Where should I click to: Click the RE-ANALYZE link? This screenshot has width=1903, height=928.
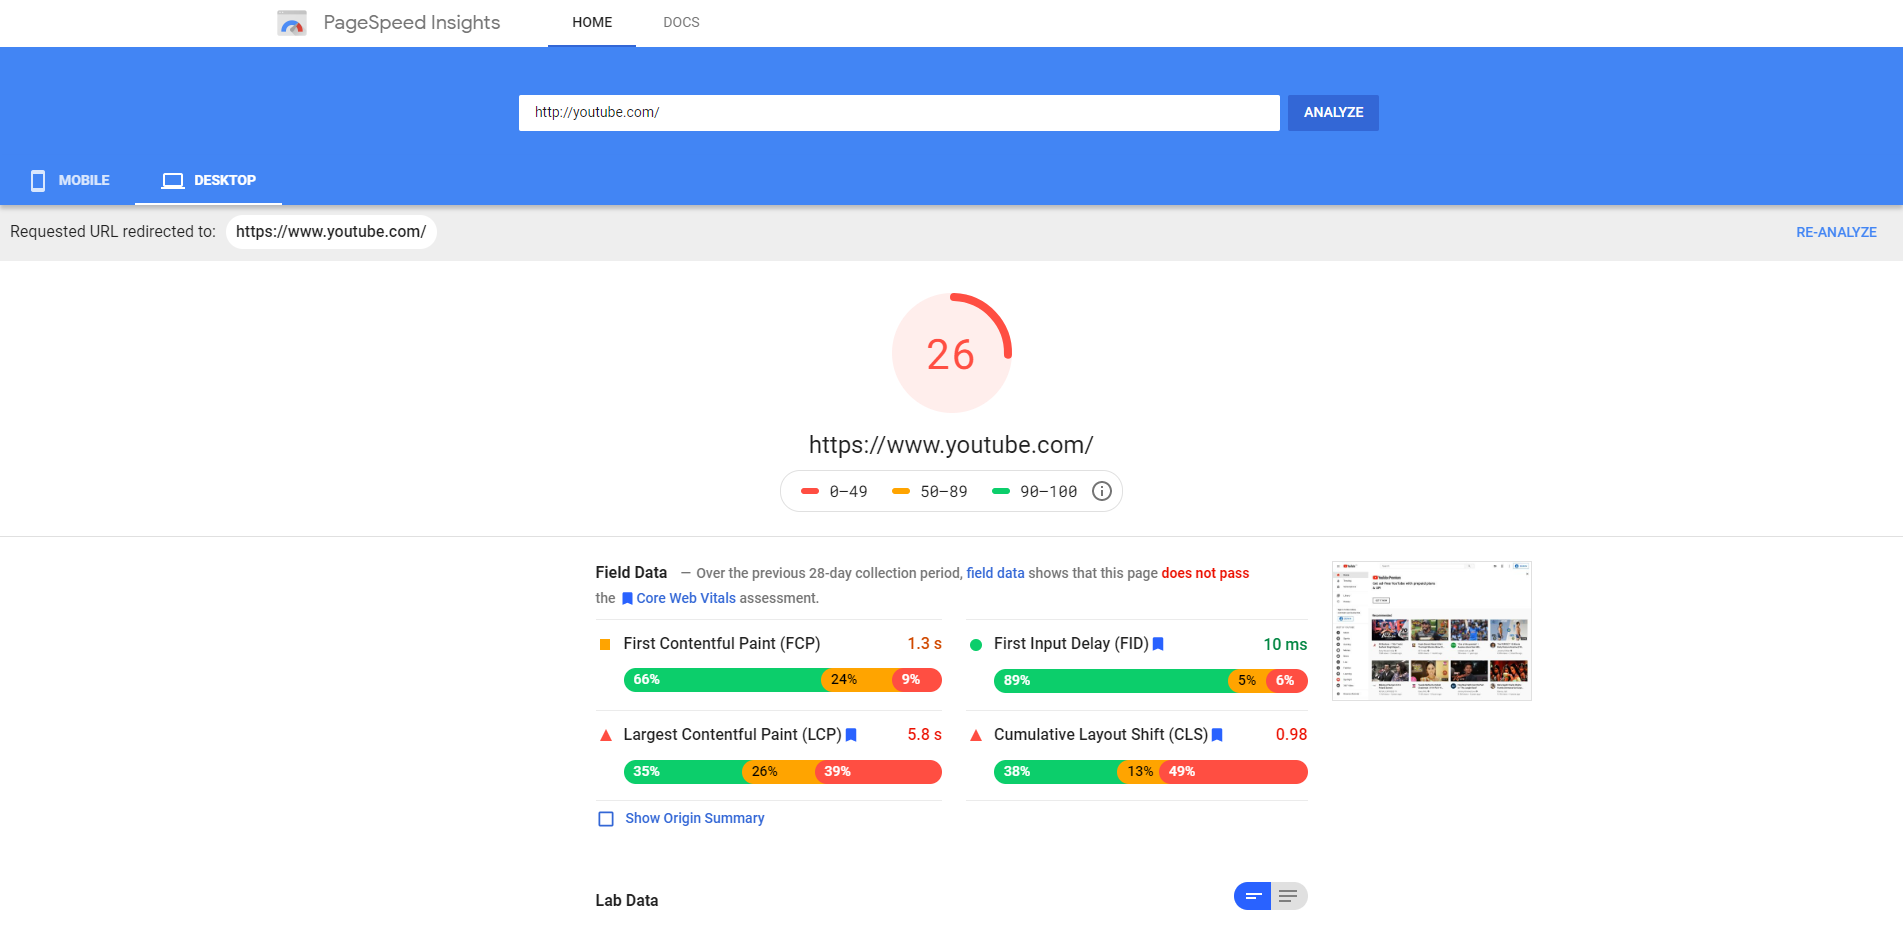(x=1836, y=232)
